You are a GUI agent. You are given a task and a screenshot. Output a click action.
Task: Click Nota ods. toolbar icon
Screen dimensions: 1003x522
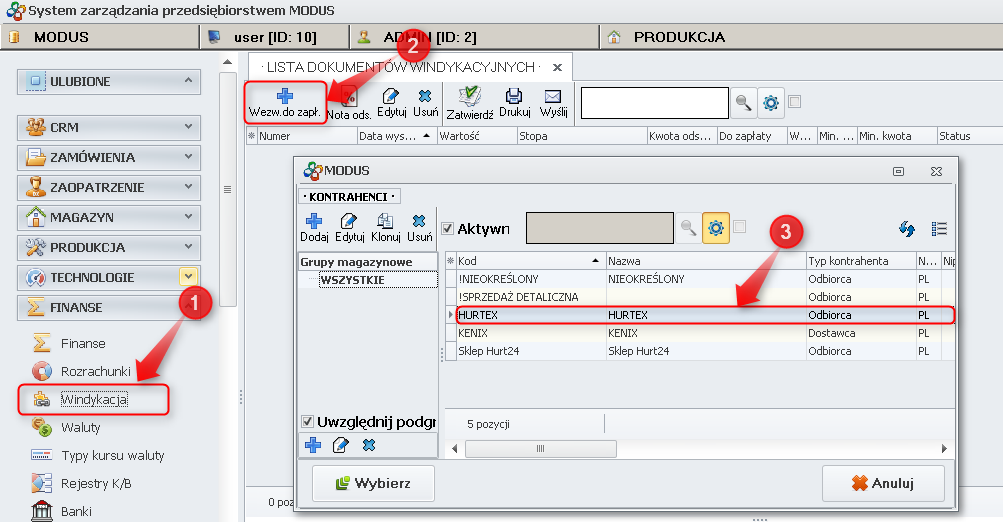pos(349,97)
